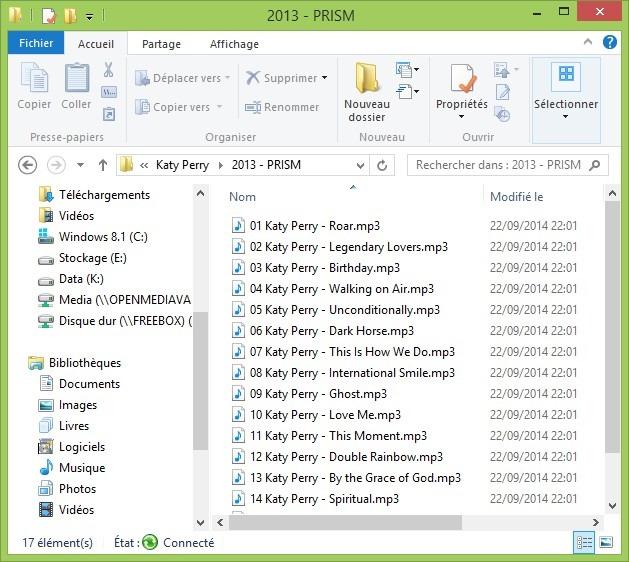Click the blue Help question mark icon
The width and height of the screenshot is (629, 562).
(x=610, y=42)
